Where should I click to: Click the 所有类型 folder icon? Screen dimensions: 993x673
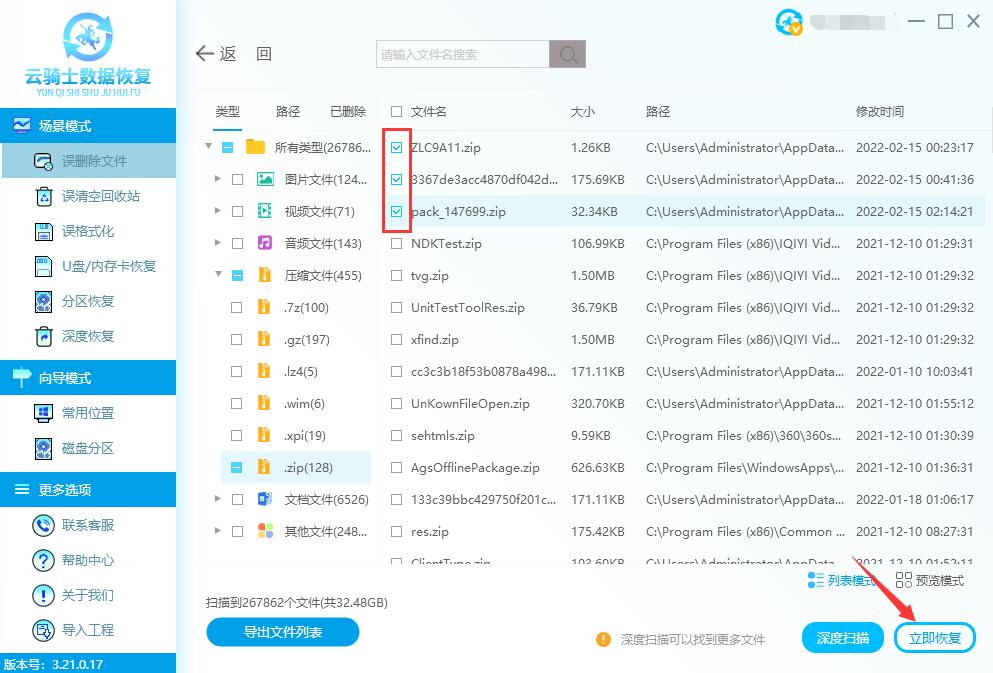(255, 148)
